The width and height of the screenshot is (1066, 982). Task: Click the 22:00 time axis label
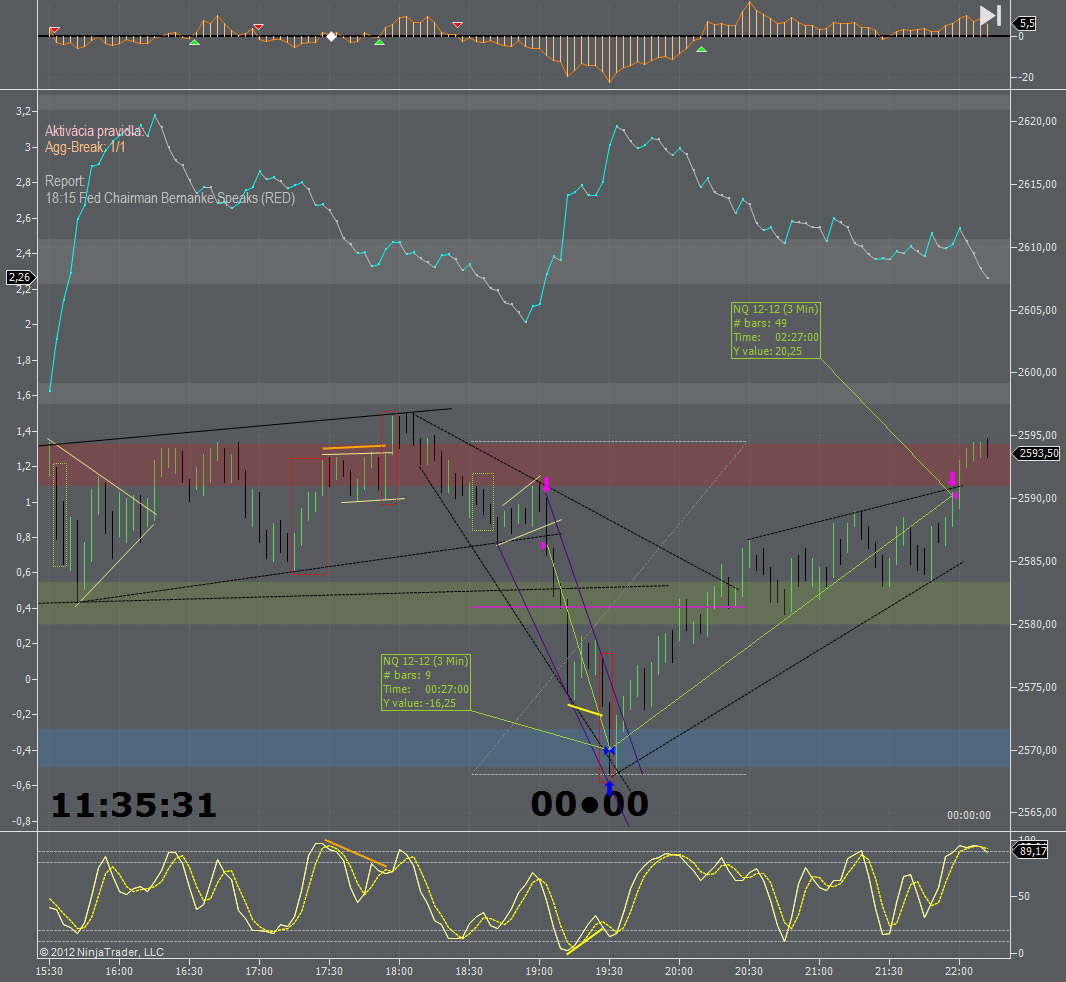(x=959, y=971)
